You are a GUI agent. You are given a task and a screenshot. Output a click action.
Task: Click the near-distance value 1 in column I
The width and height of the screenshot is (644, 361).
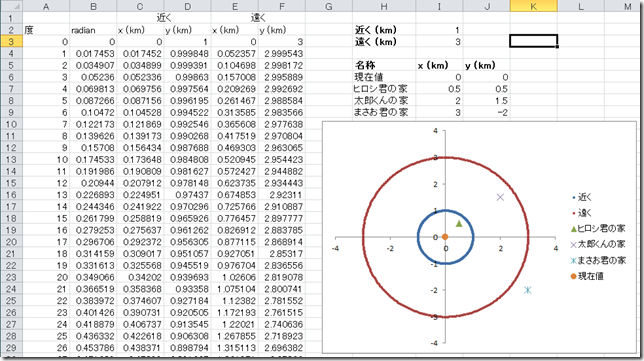(x=439, y=30)
